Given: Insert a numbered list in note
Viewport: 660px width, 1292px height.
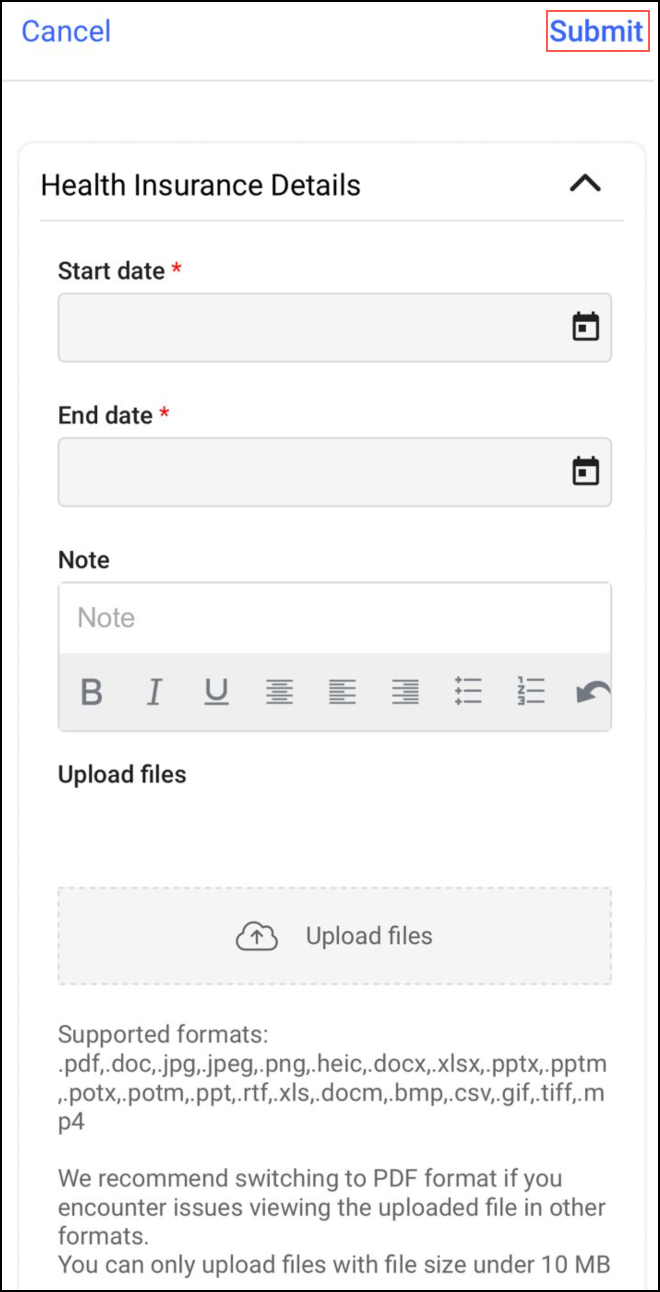Looking at the screenshot, I should (530, 692).
